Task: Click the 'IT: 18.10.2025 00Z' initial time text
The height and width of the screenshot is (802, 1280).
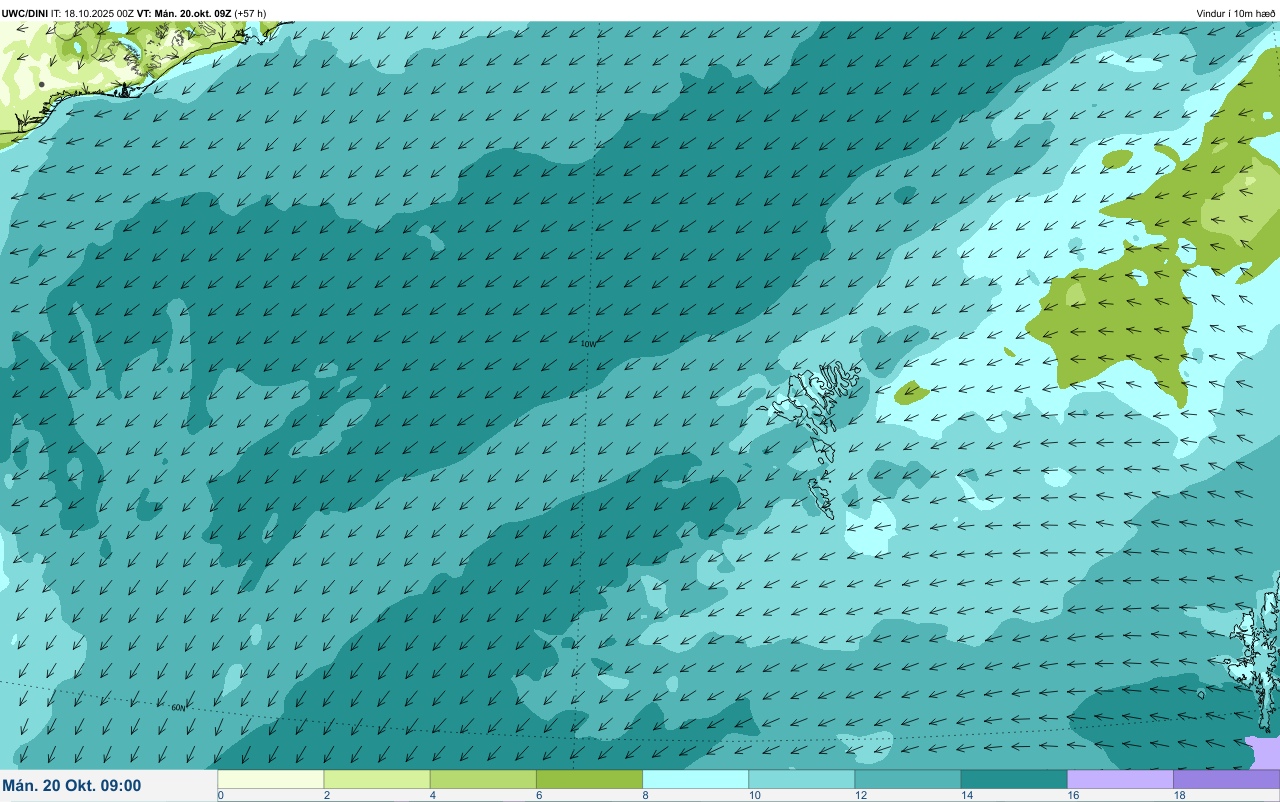Action: click(x=93, y=13)
